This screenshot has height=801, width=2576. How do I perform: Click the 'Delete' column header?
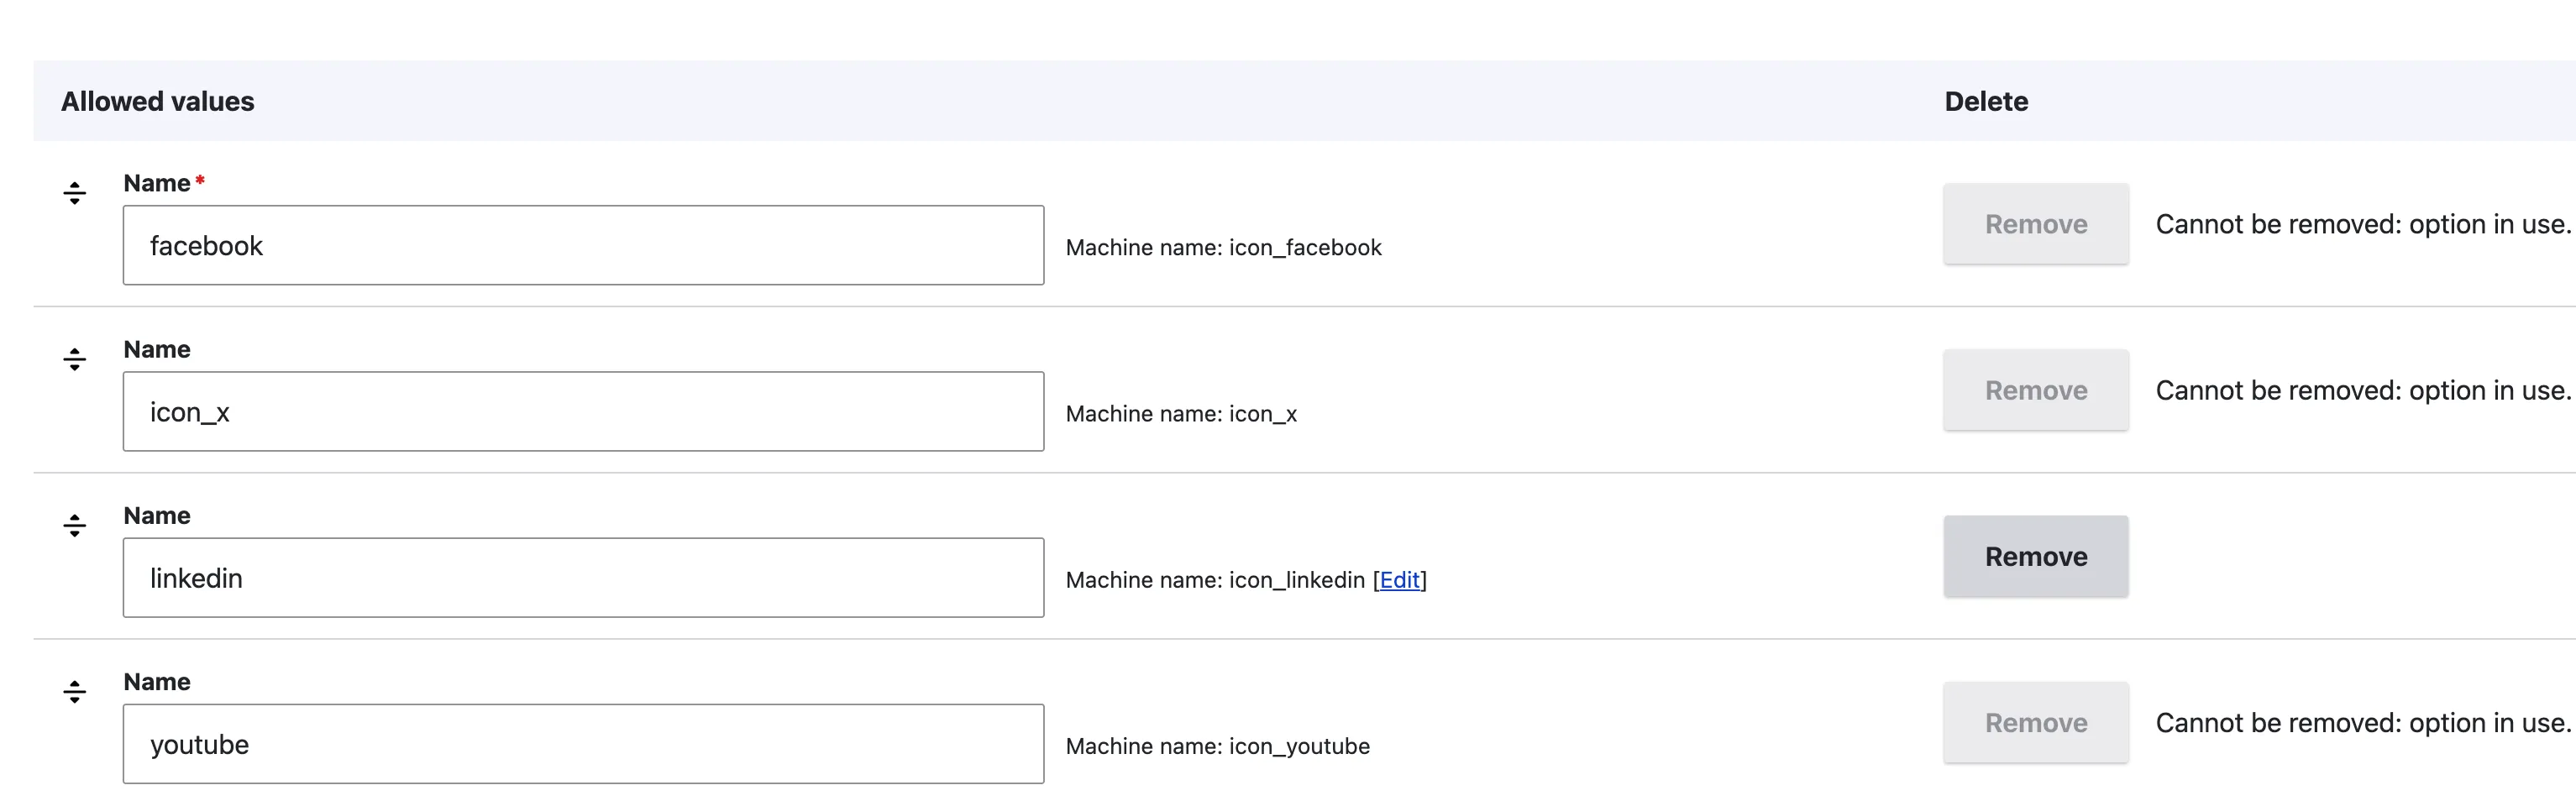1985,102
